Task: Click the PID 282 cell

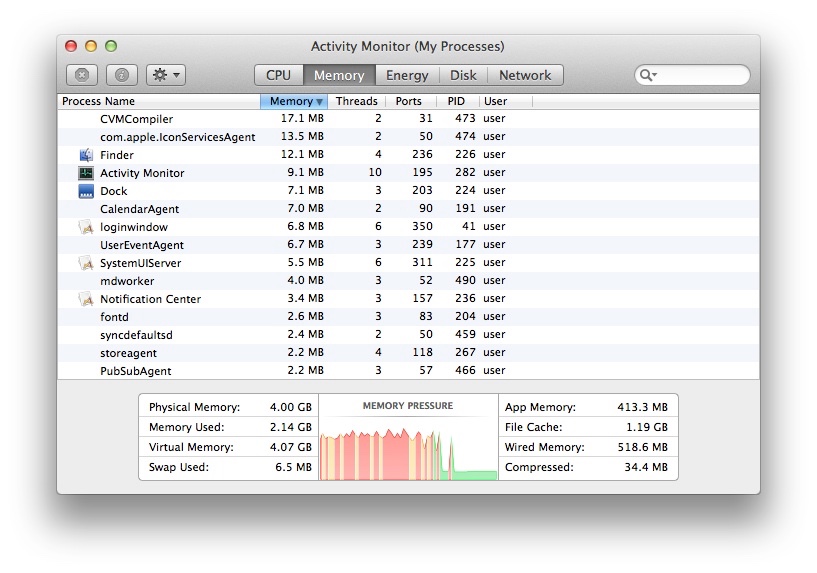Action: click(465, 172)
